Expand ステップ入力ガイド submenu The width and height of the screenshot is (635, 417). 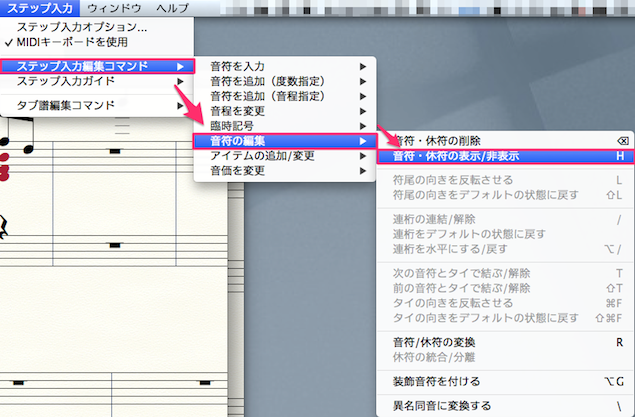[97, 81]
